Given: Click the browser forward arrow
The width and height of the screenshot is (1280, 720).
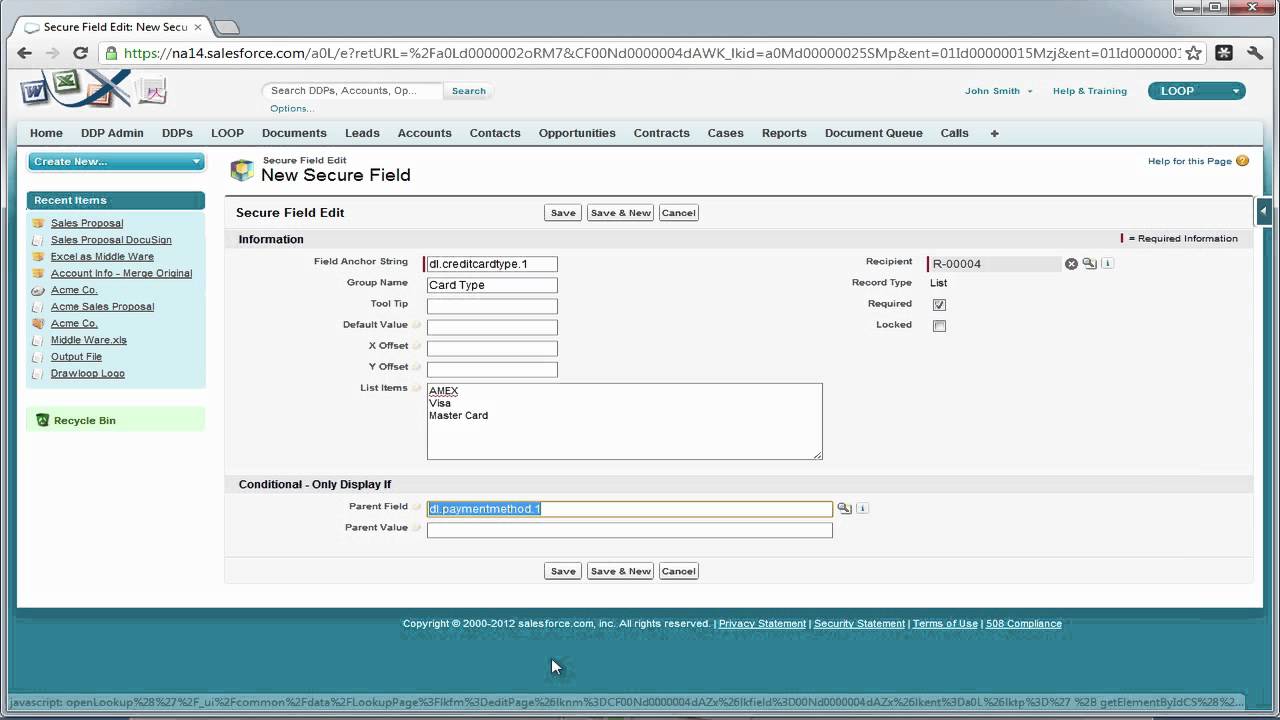Looking at the screenshot, I should 52,54.
